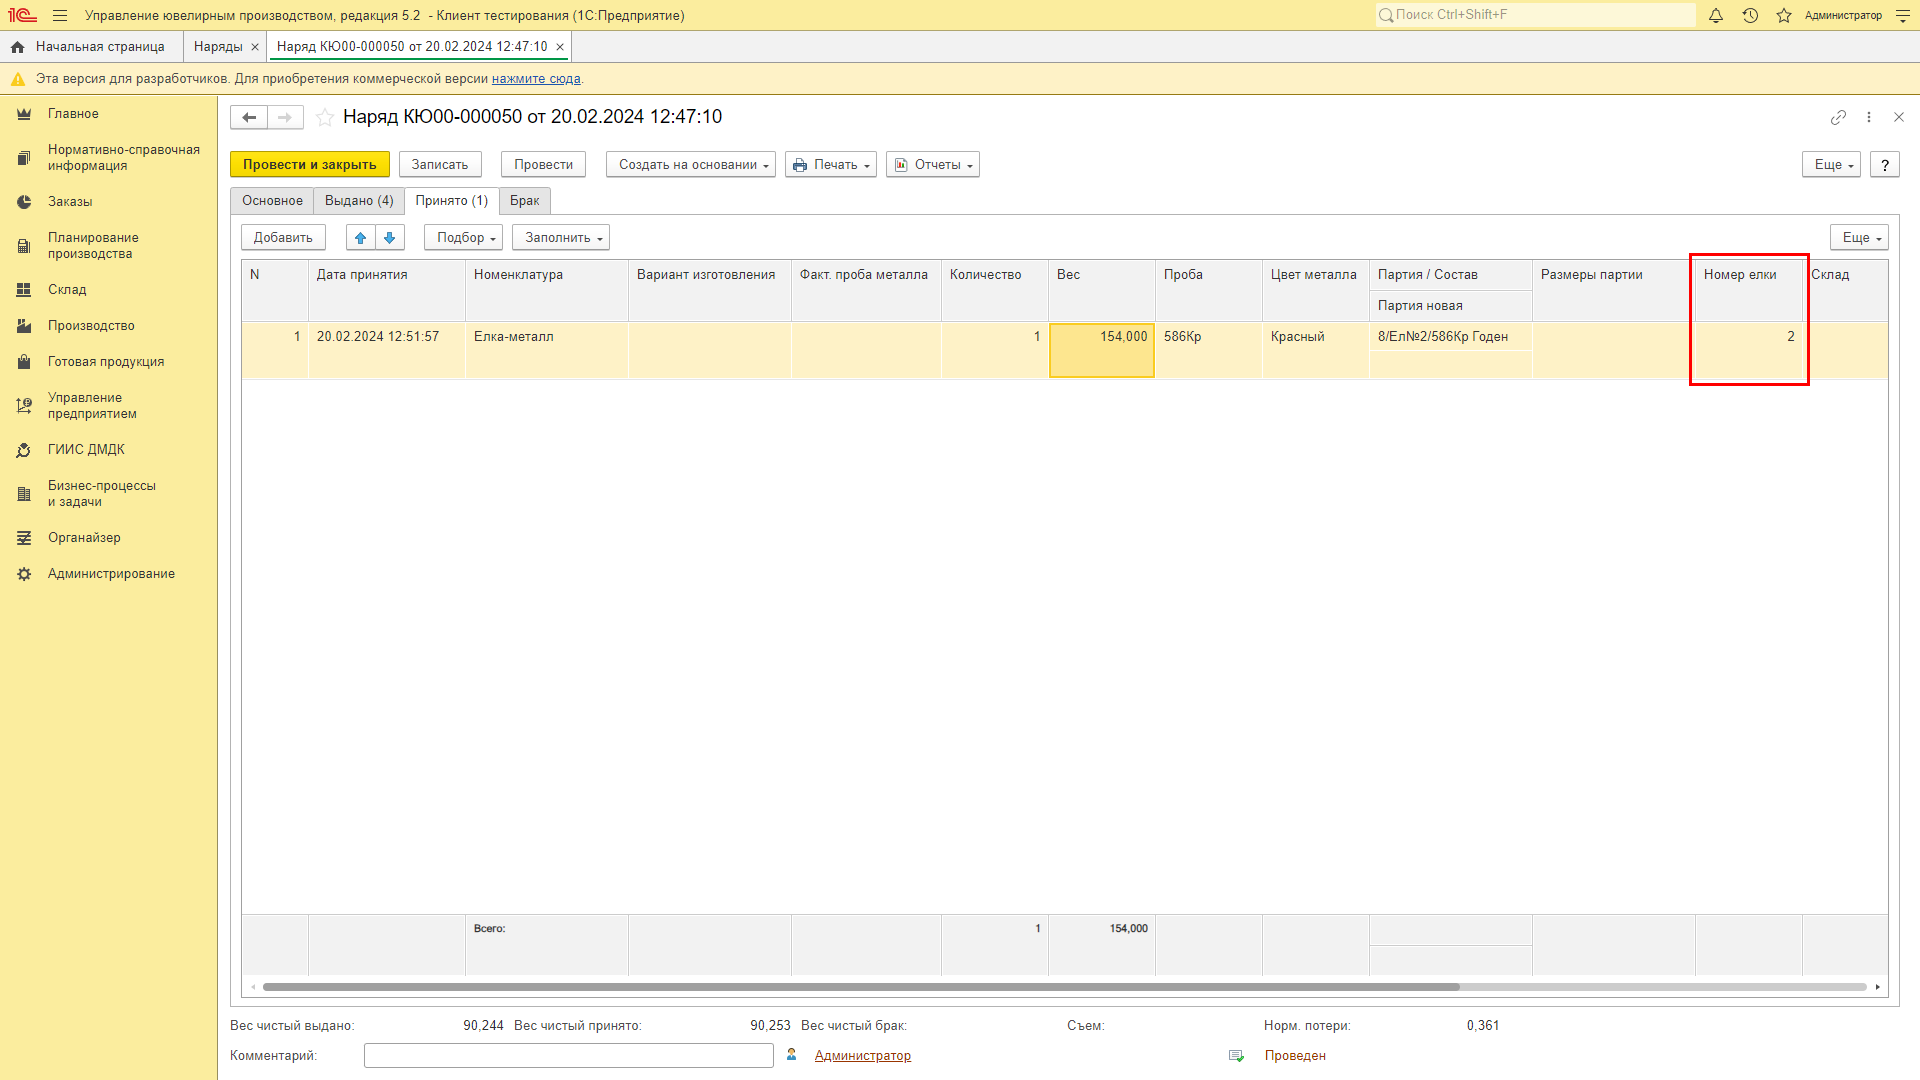
Task: Copy link using the chain icon
Action: coord(1838,117)
